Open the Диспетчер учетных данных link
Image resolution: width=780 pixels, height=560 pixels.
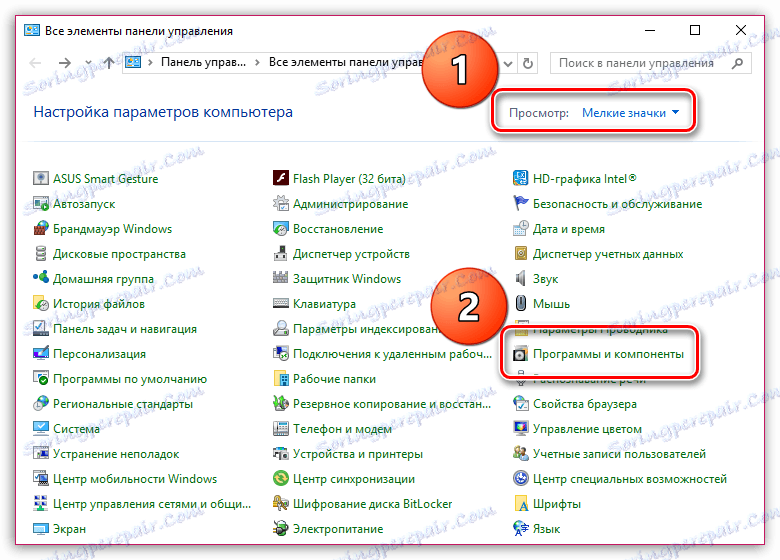click(608, 254)
